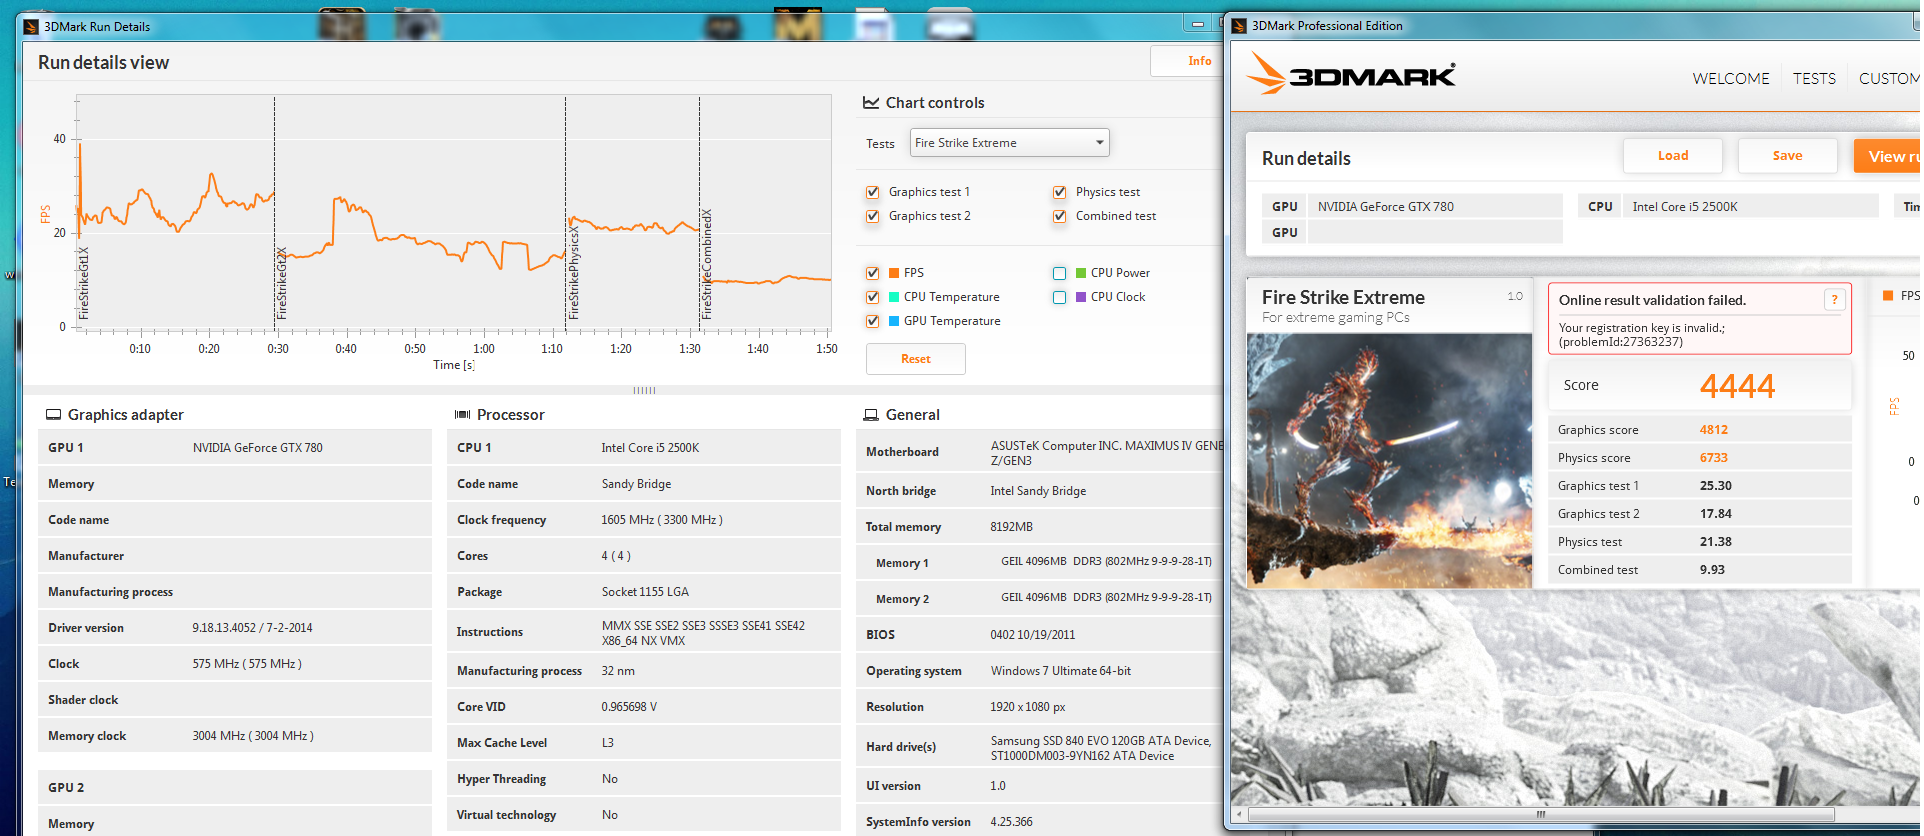Click the GPU field showing NVIDIA GeForce GTX 780
This screenshot has width=1924, height=836.
coord(1435,207)
